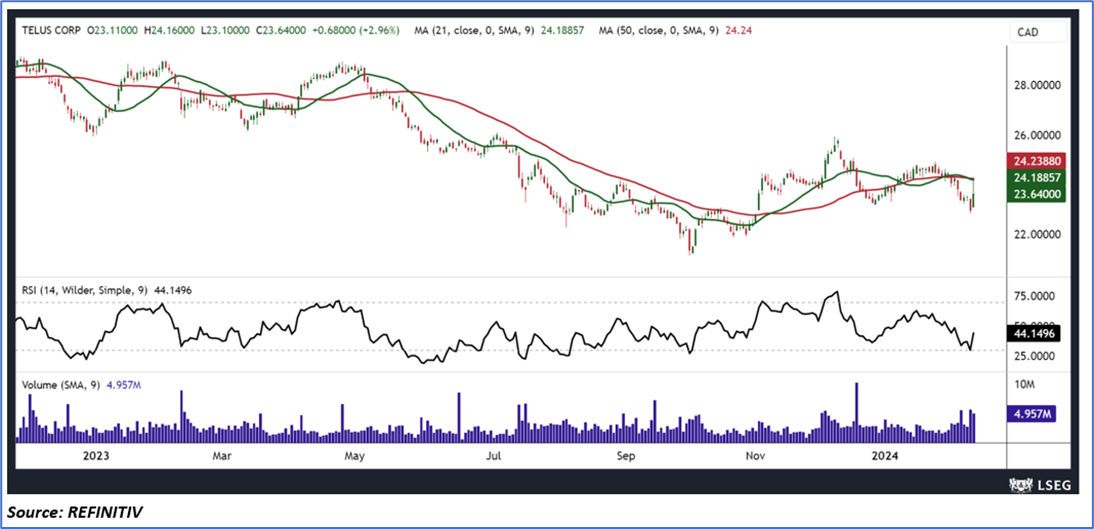Image resolution: width=1094 pixels, height=529 pixels.
Task: Click the H24.16000 high value
Action: click(x=169, y=31)
